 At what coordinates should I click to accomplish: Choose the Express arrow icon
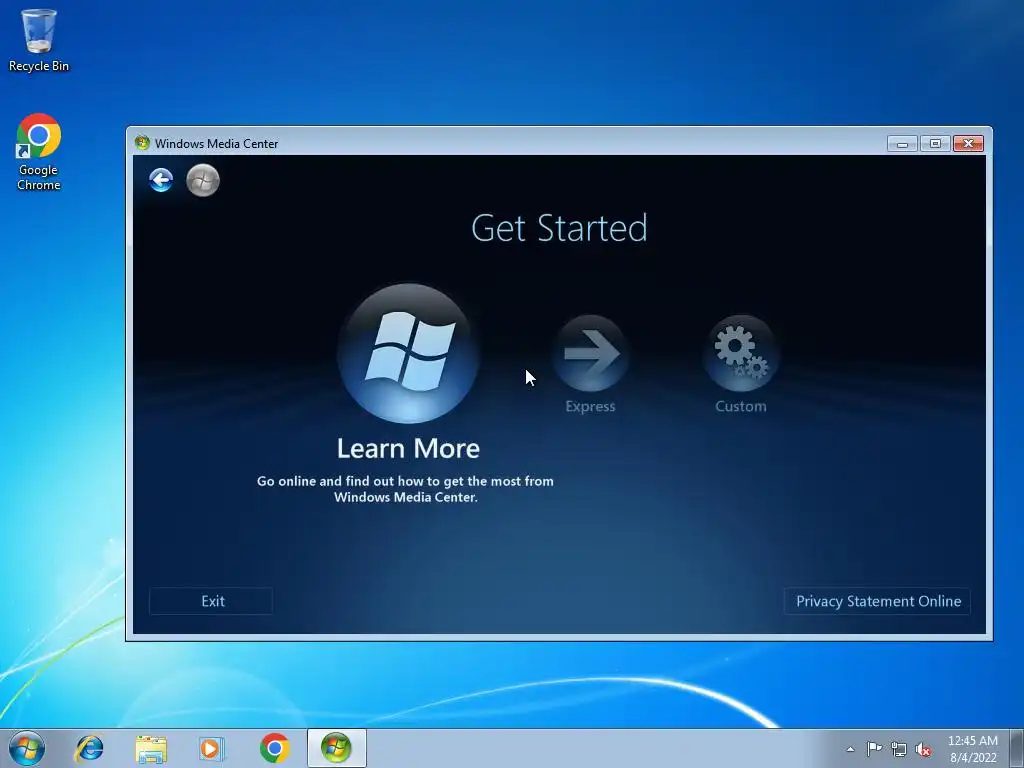pos(590,353)
